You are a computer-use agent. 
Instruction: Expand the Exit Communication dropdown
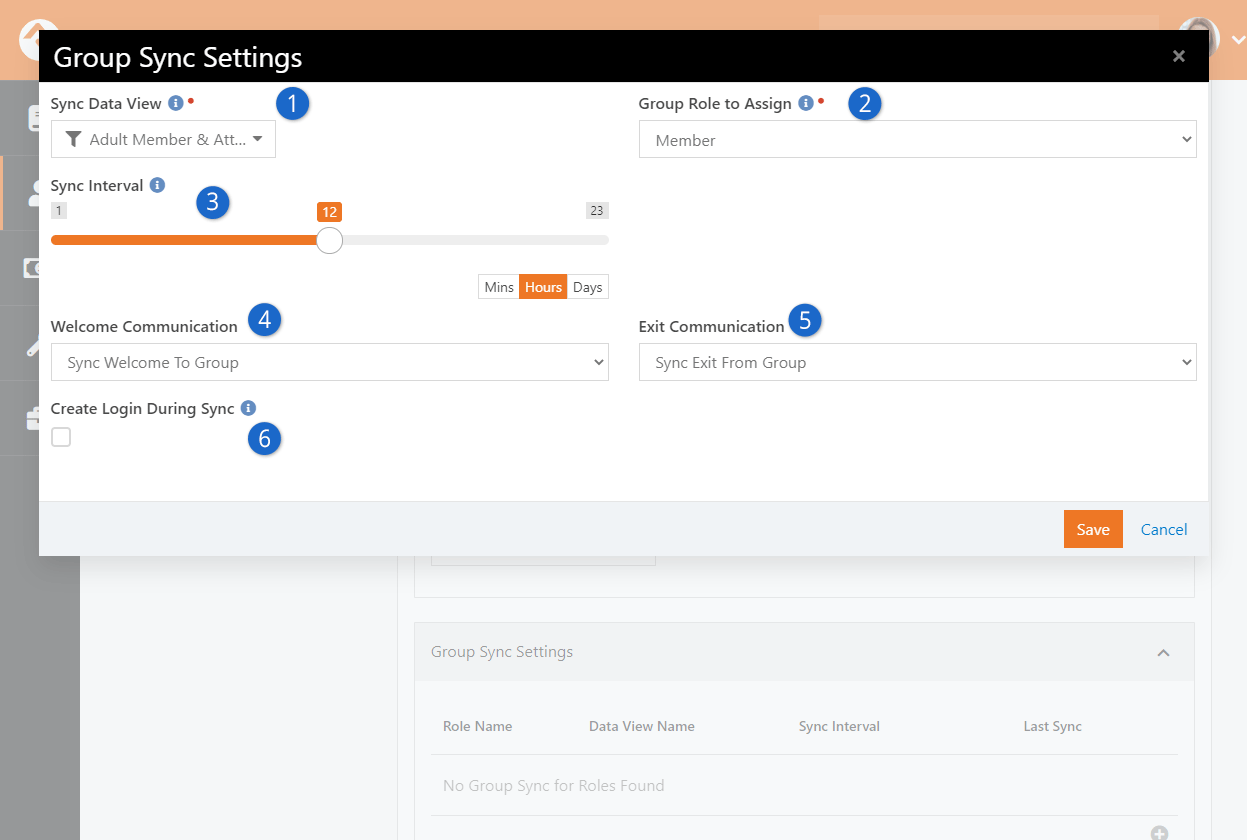(x=916, y=362)
